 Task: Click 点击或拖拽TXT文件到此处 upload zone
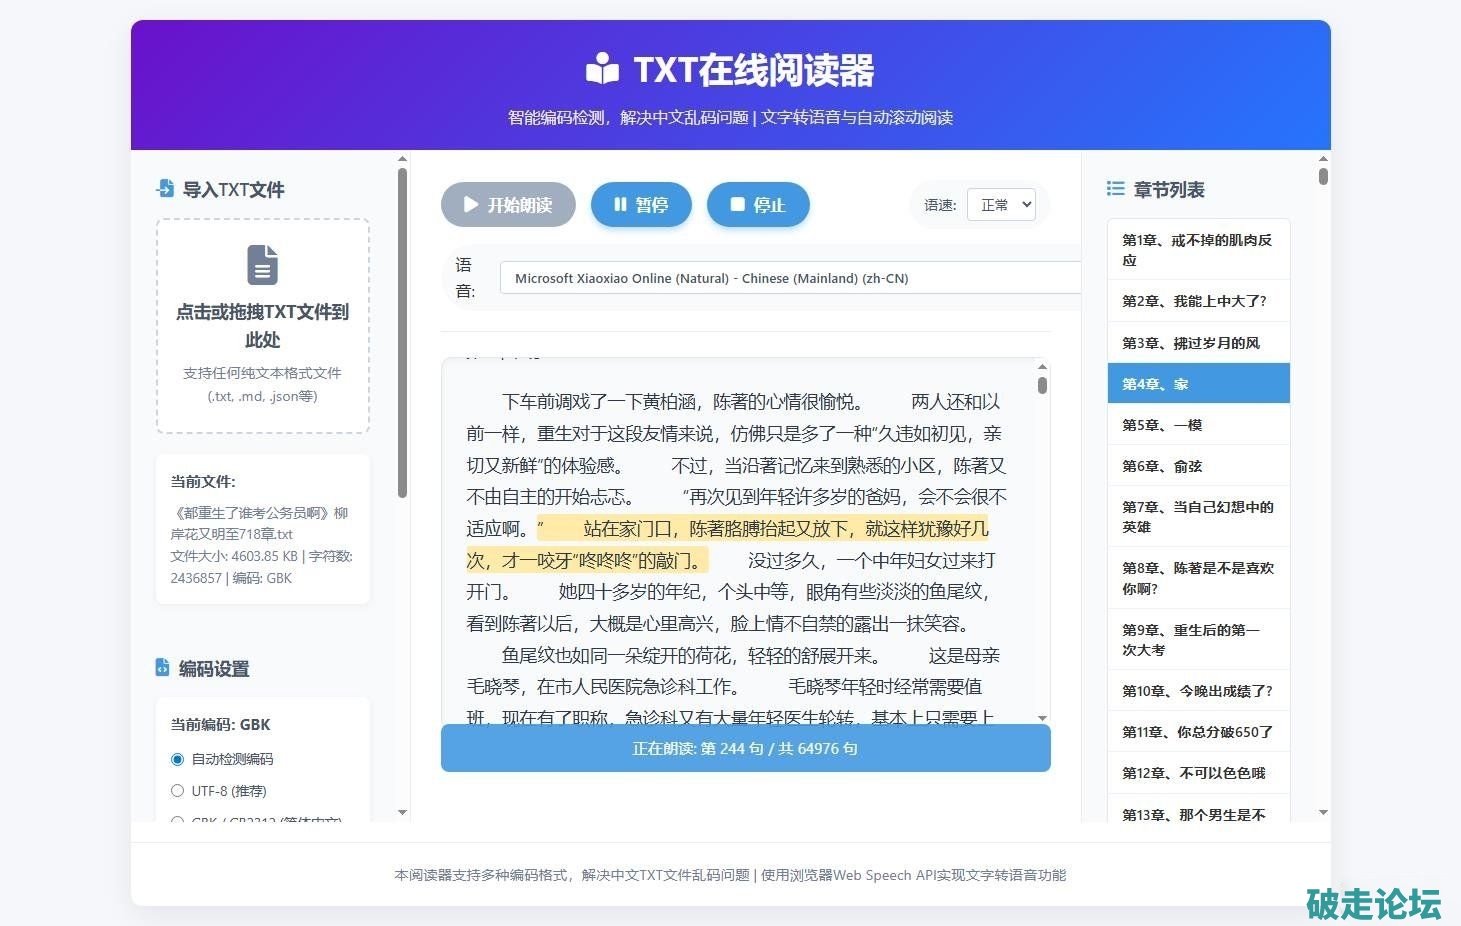point(262,326)
